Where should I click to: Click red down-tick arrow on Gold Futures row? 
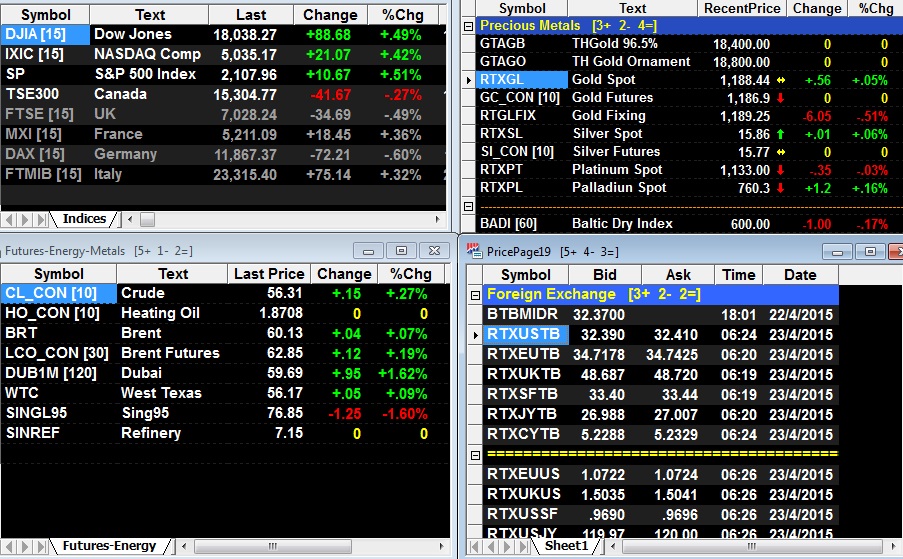pyautogui.click(x=780, y=98)
